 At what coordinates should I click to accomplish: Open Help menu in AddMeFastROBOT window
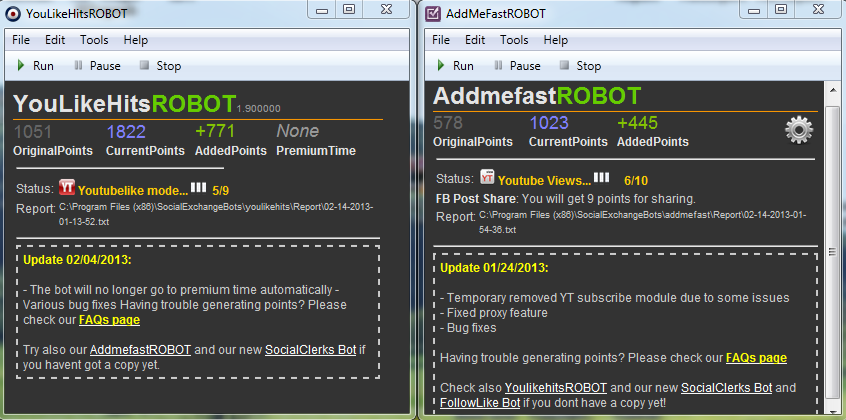[x=555, y=40]
